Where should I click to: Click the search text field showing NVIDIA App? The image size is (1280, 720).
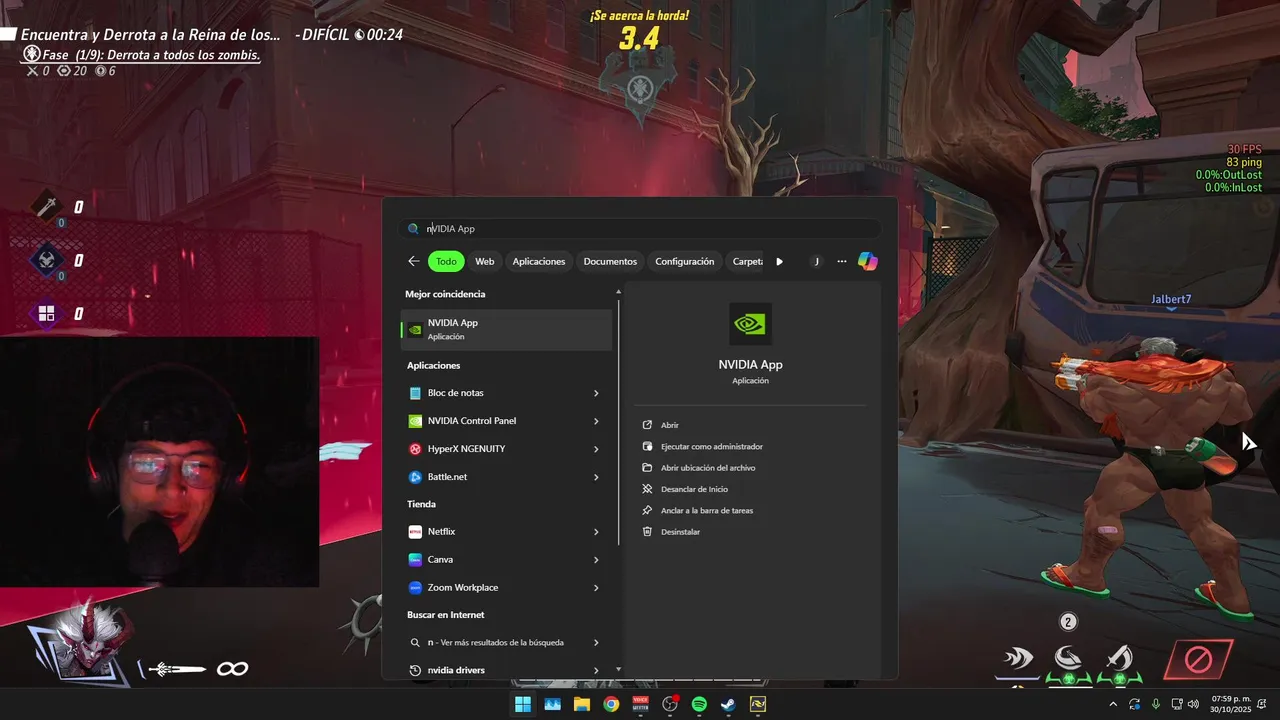pos(640,229)
